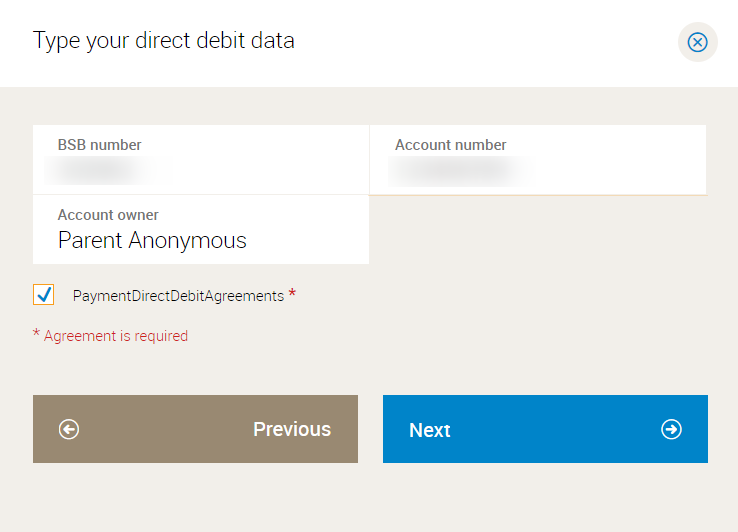Click the right arrow icon on Next
The height and width of the screenshot is (532, 738).
[671, 429]
